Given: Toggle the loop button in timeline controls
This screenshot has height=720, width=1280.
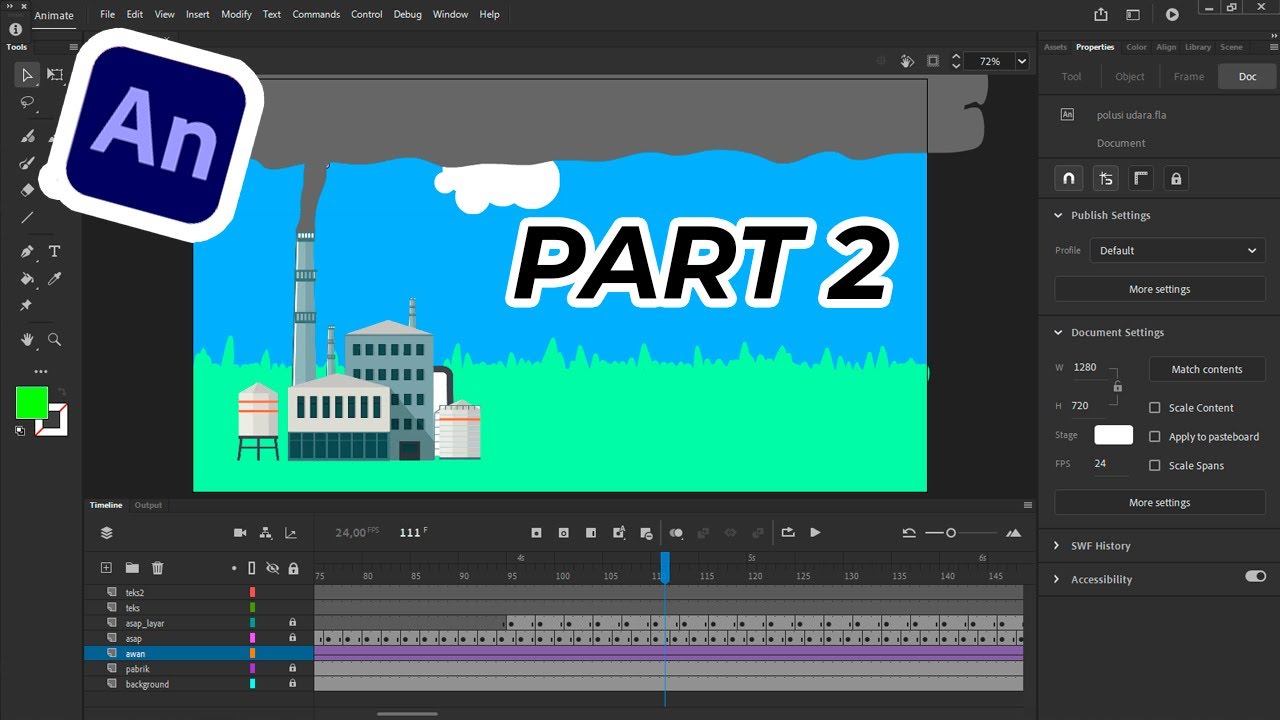Looking at the screenshot, I should [x=788, y=533].
